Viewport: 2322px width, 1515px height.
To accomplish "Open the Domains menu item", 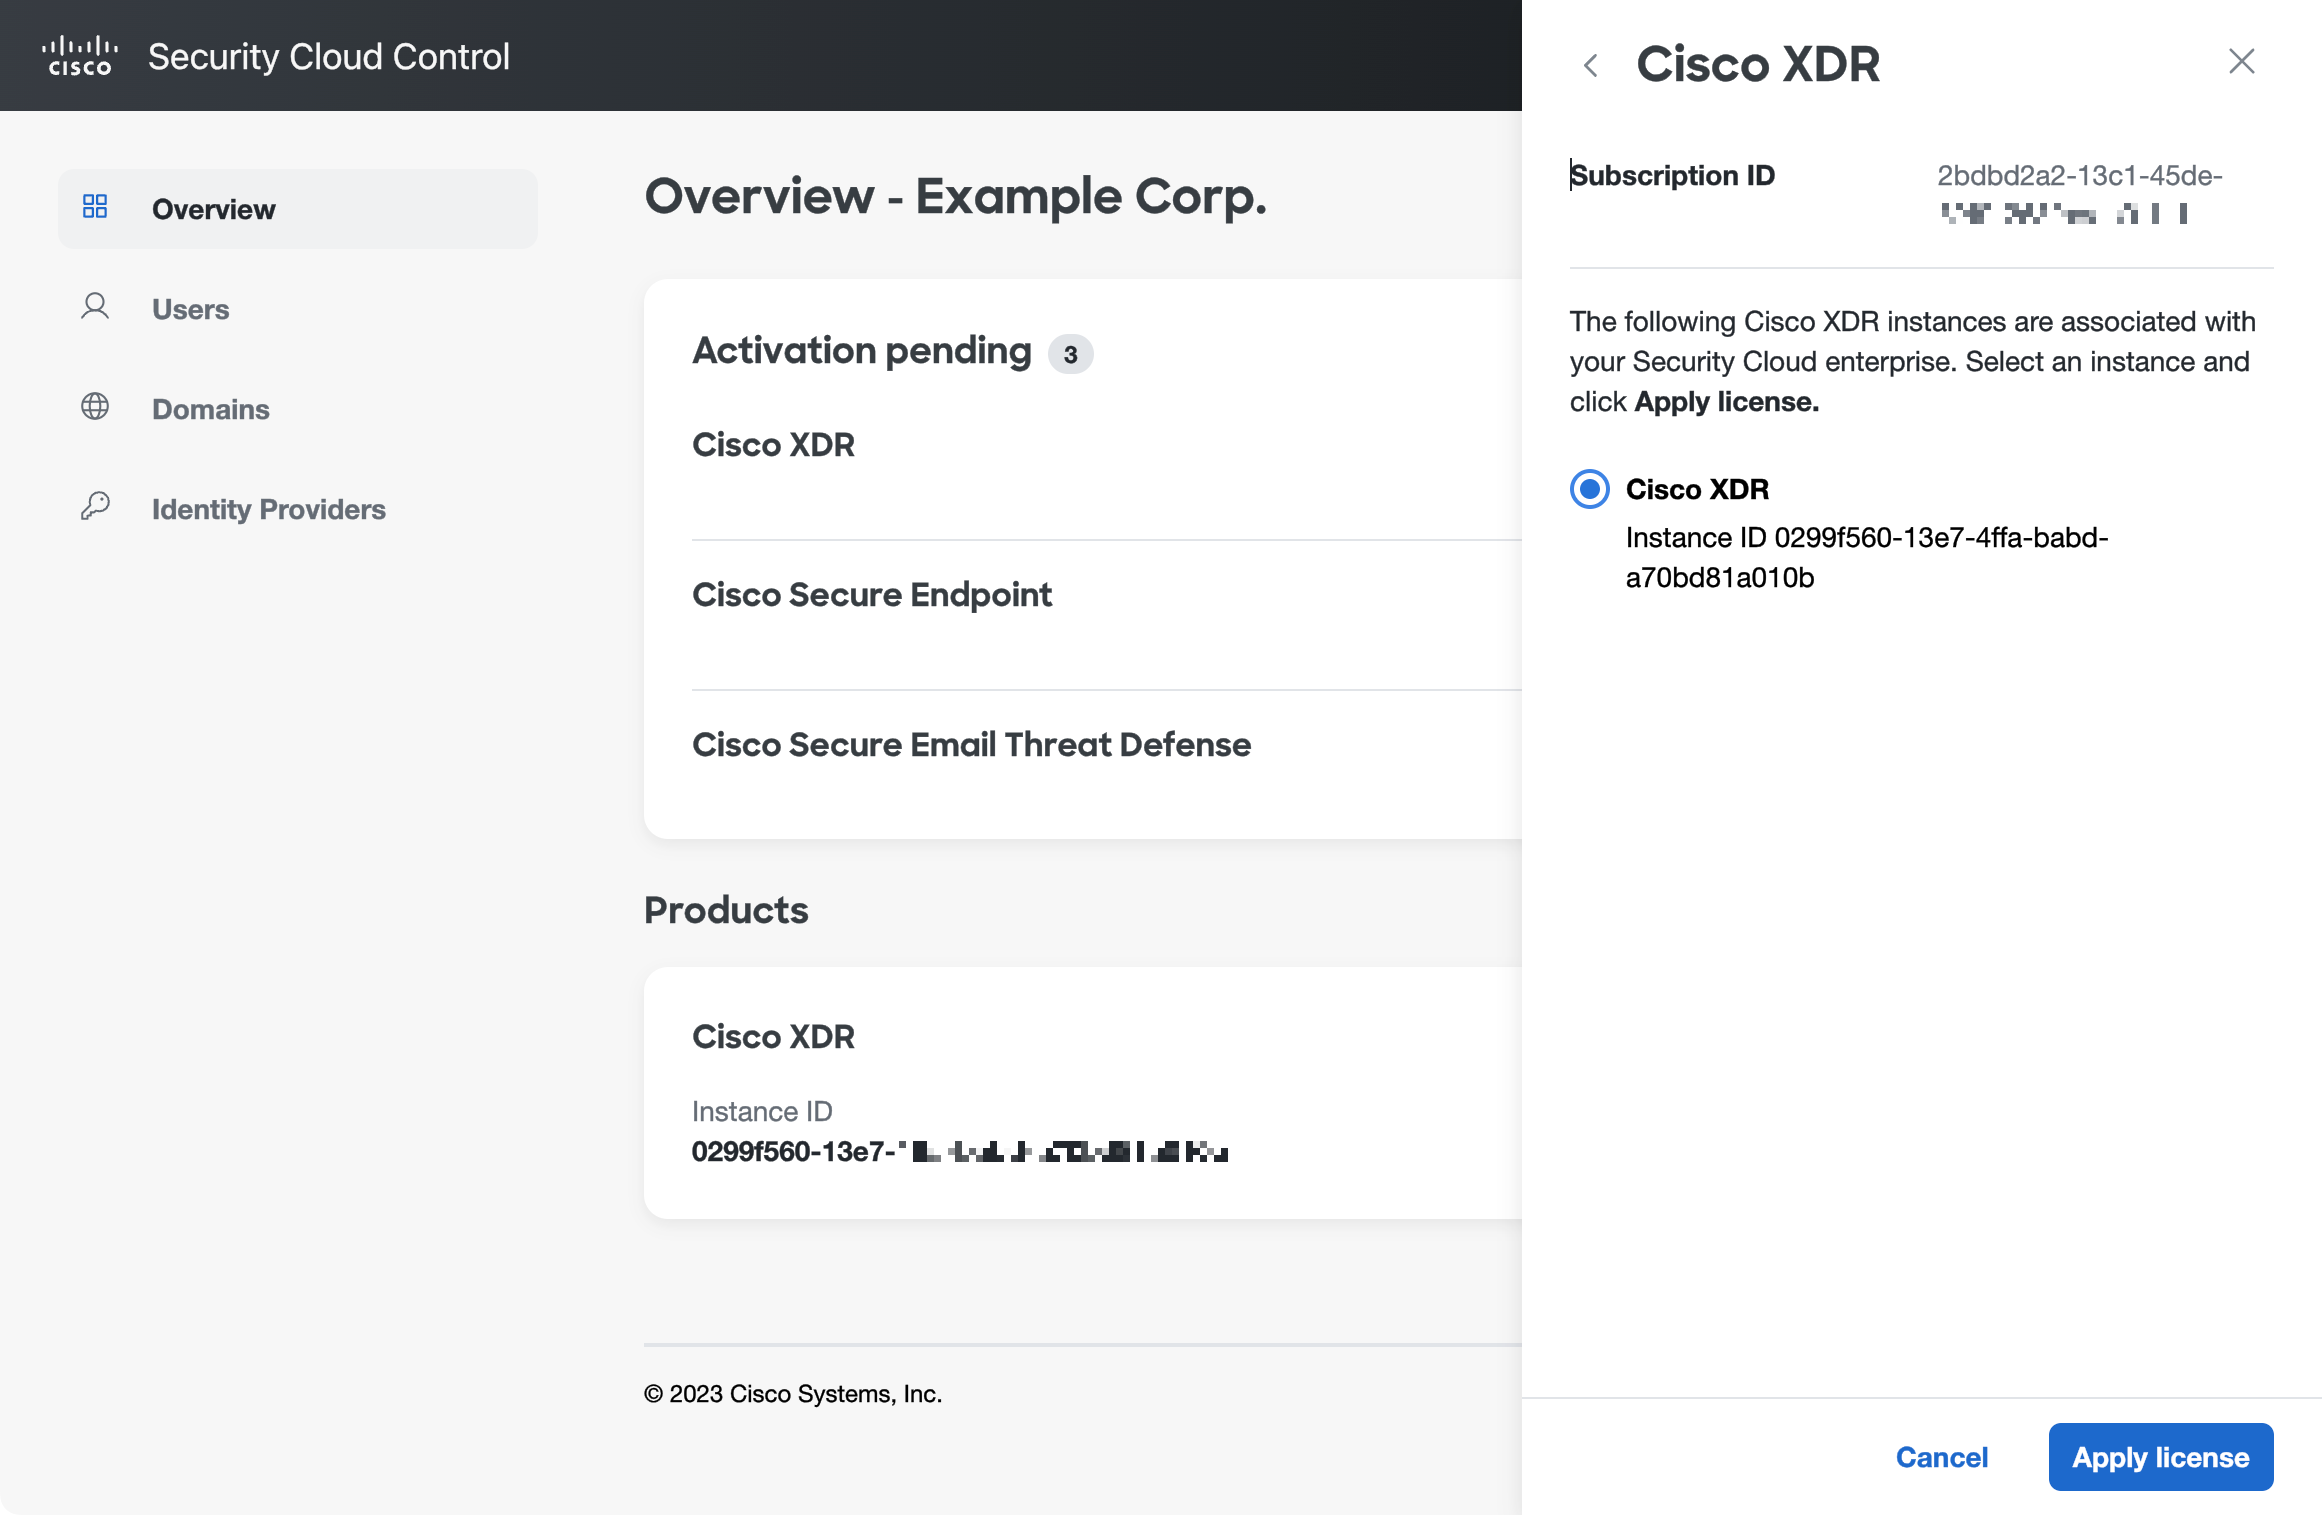I will coord(298,409).
